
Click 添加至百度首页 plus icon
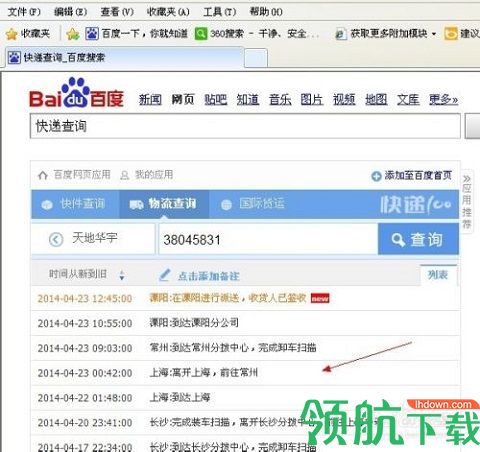click(376, 176)
